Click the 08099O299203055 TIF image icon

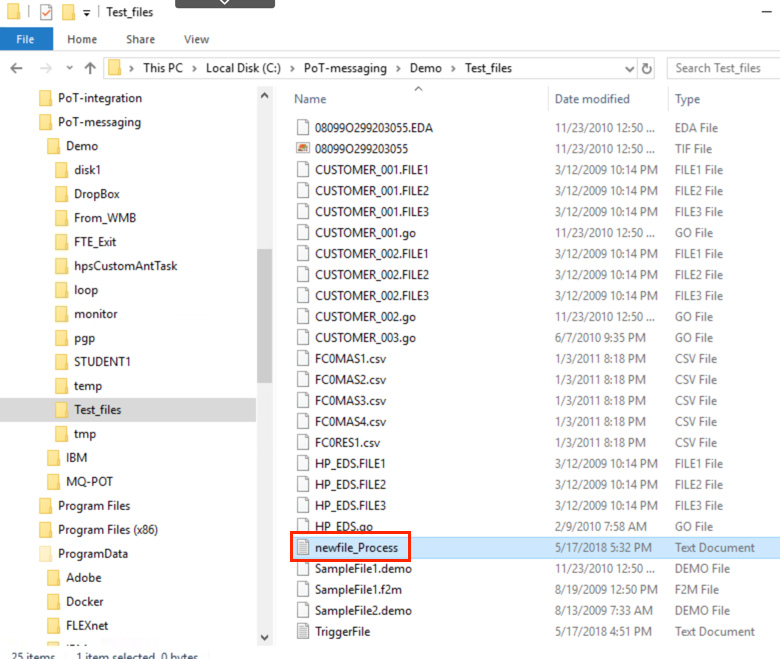303,148
